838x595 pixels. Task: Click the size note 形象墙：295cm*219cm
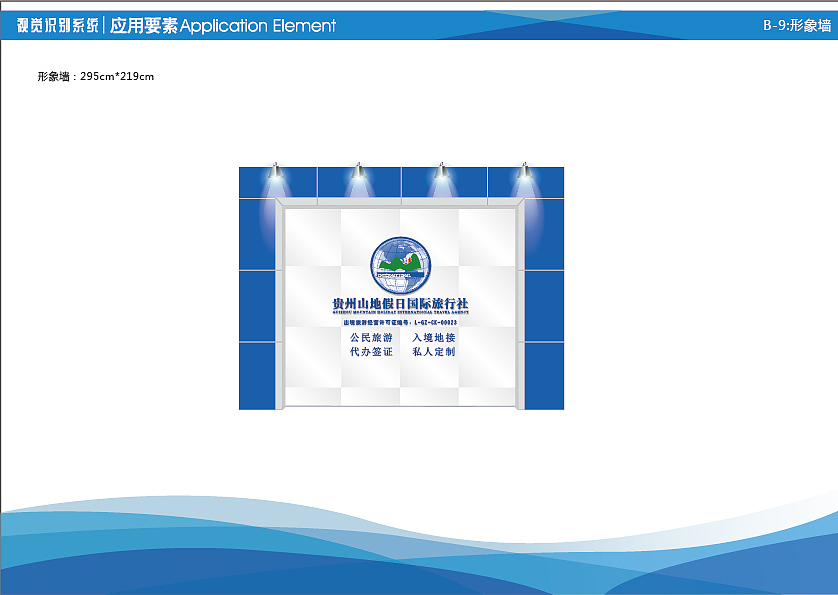pyautogui.click(x=96, y=76)
